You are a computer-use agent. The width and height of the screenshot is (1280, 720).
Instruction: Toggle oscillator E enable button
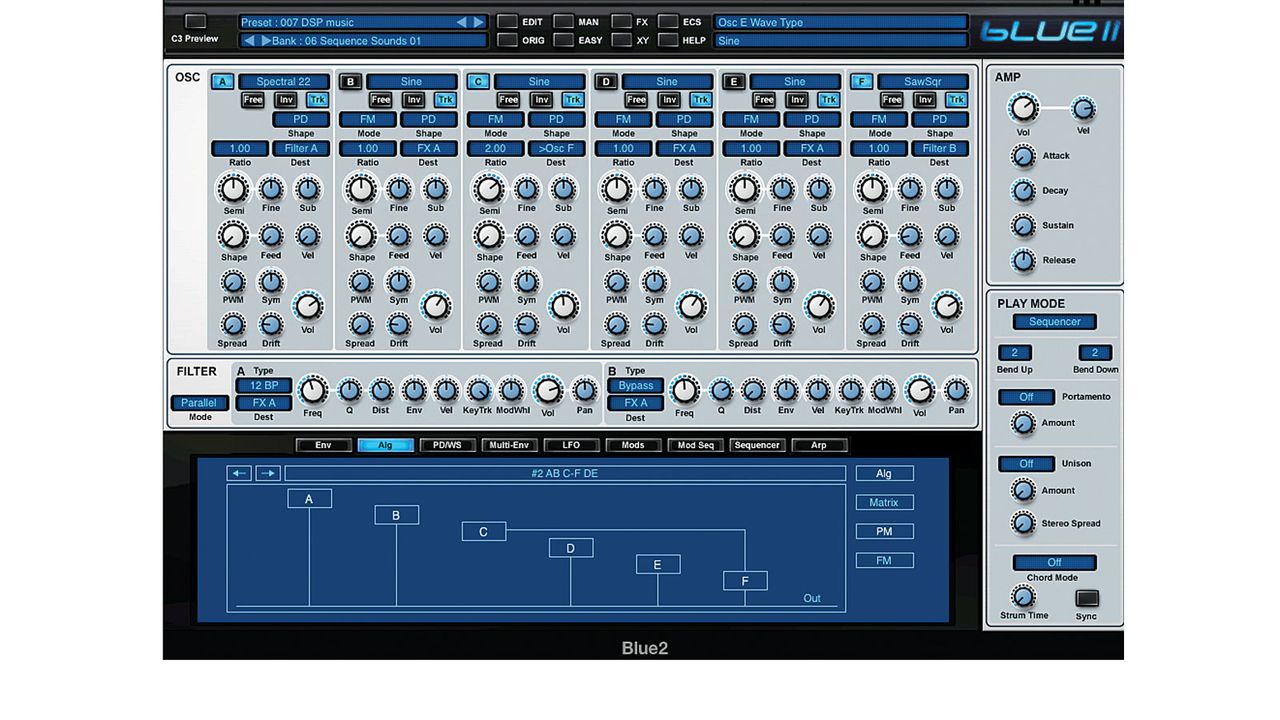point(734,82)
